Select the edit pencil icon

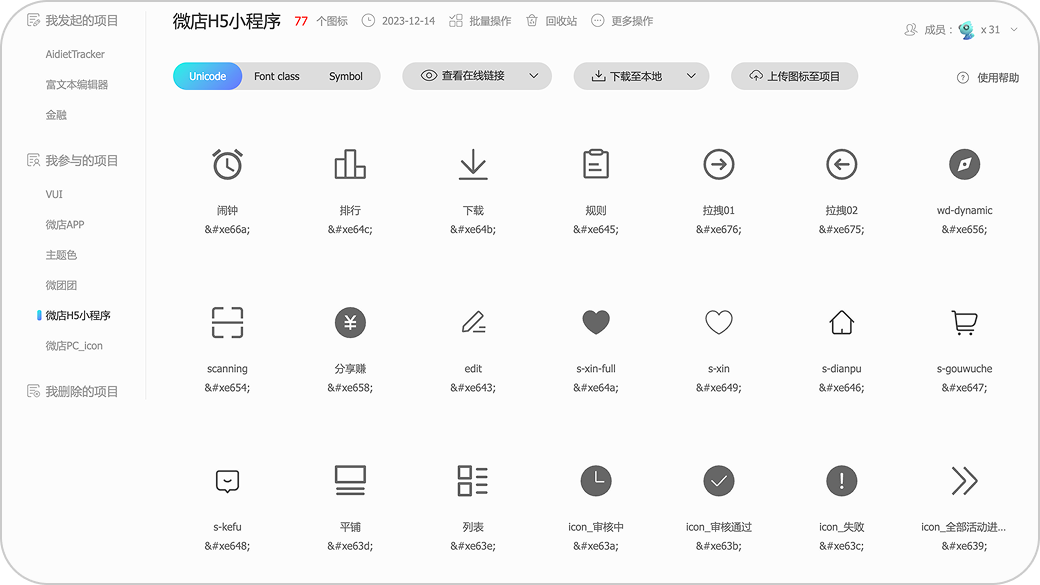473,322
